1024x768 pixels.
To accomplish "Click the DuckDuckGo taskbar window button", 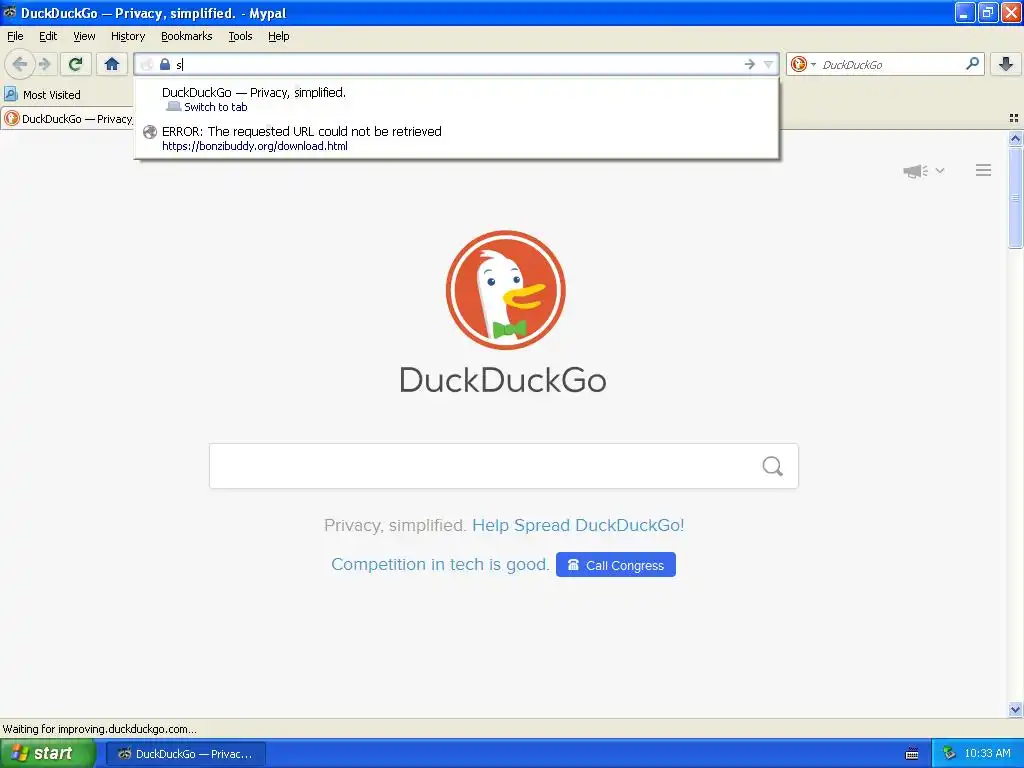I will click(x=186, y=754).
